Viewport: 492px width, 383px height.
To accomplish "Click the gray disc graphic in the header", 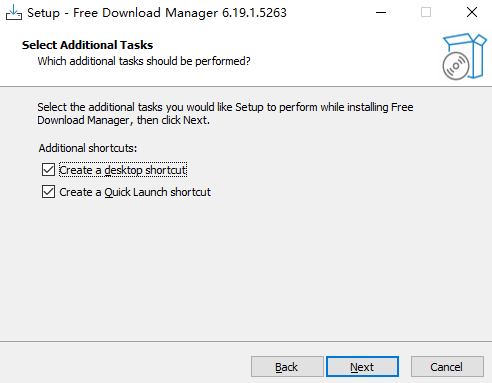I will (x=456, y=66).
